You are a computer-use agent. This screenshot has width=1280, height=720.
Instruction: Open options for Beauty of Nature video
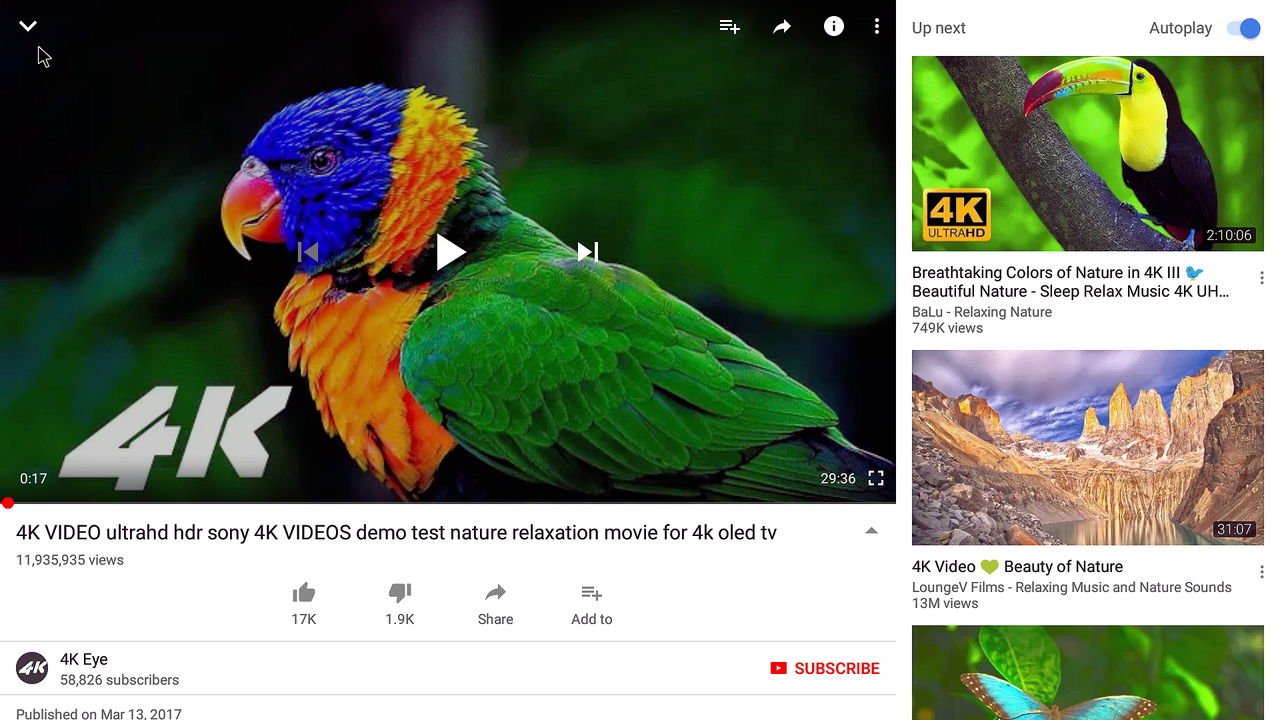(x=1262, y=572)
